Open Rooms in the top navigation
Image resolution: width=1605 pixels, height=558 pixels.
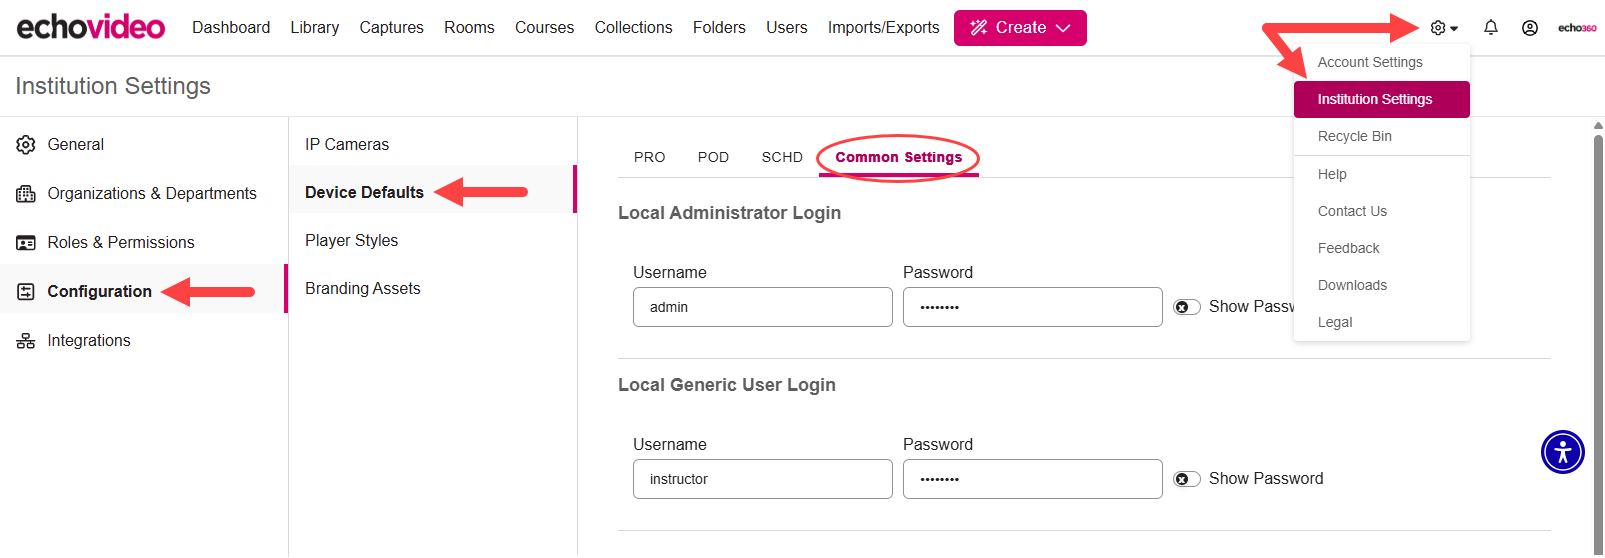pyautogui.click(x=469, y=28)
